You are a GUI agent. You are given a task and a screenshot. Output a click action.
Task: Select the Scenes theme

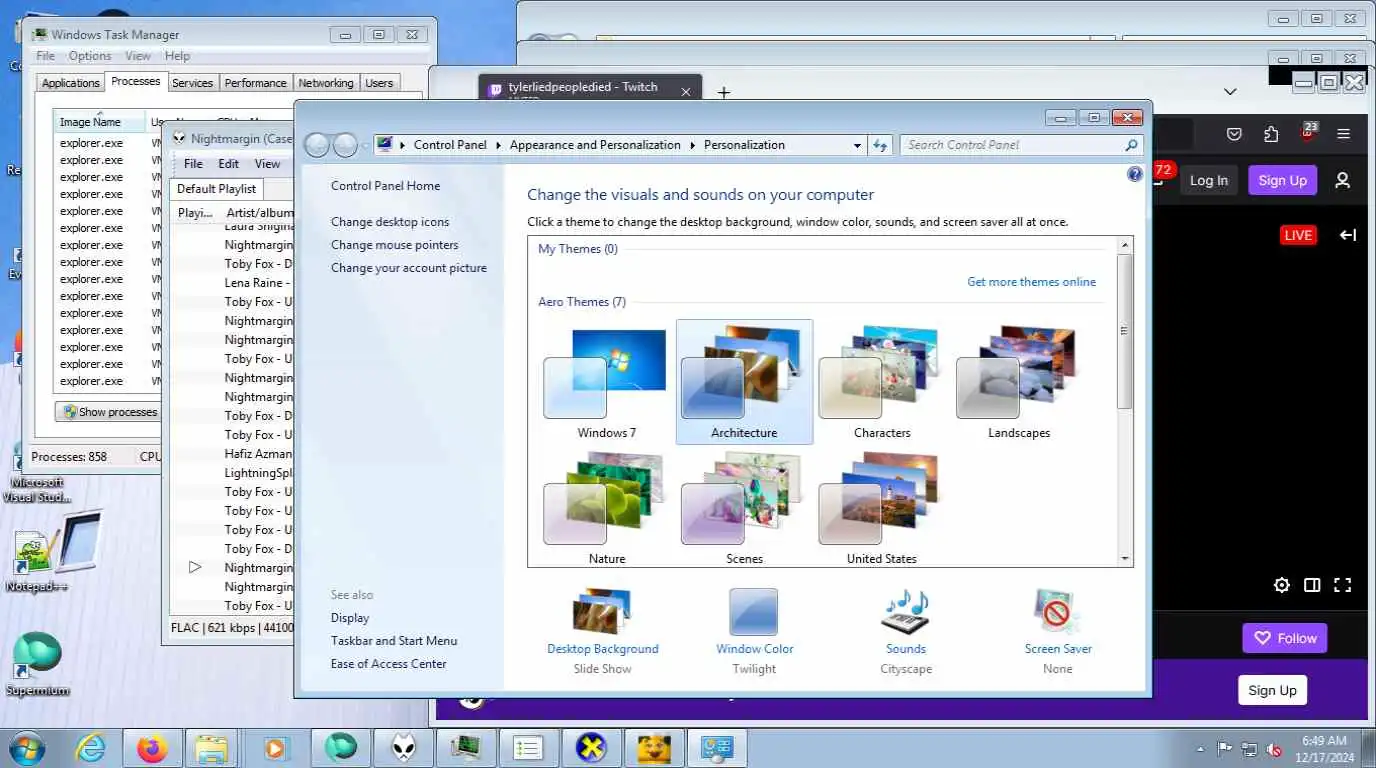(744, 508)
